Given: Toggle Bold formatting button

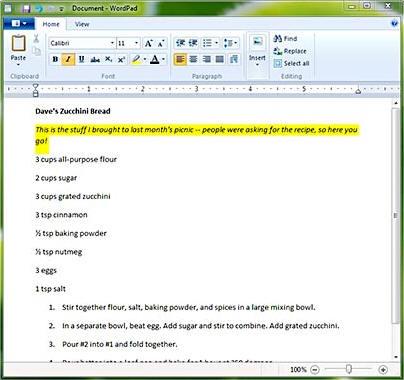Looking at the screenshot, I should coord(55,59).
